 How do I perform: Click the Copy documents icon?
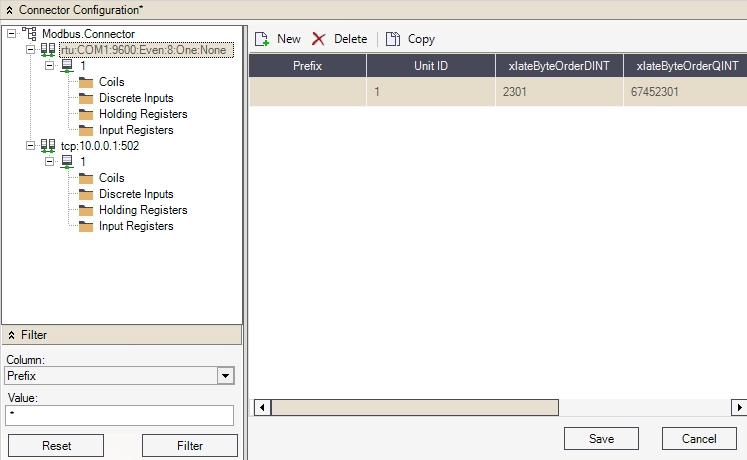click(x=393, y=39)
